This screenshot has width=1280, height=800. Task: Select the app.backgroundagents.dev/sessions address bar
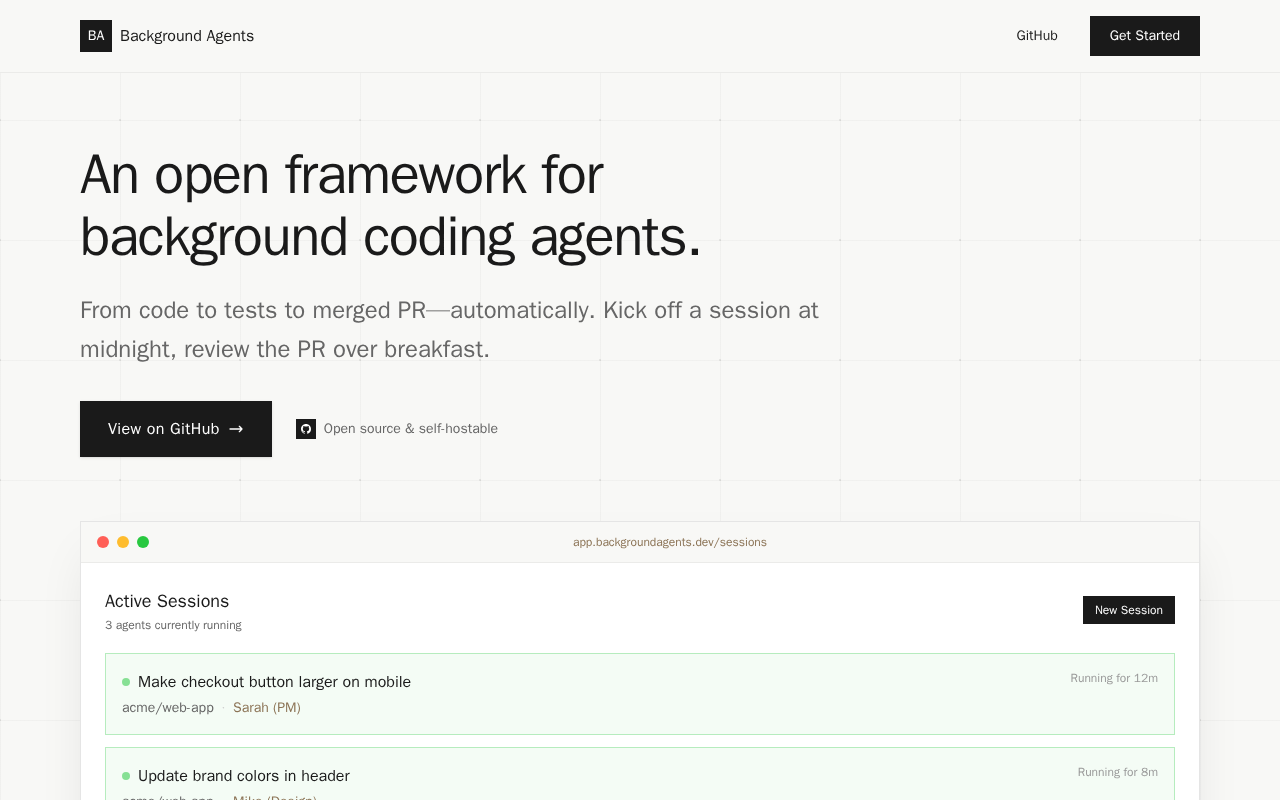[670, 542]
